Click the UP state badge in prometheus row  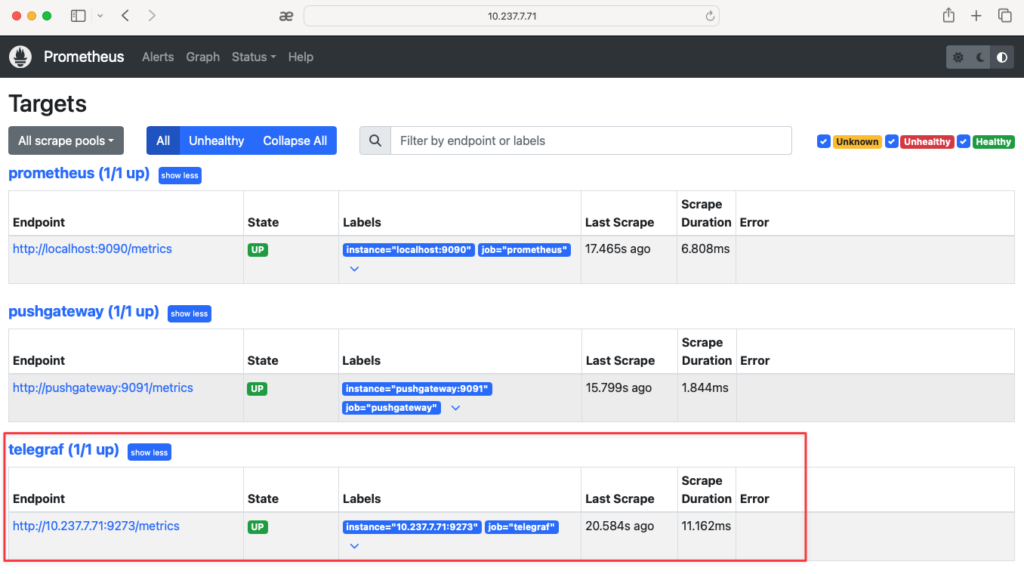coord(258,250)
